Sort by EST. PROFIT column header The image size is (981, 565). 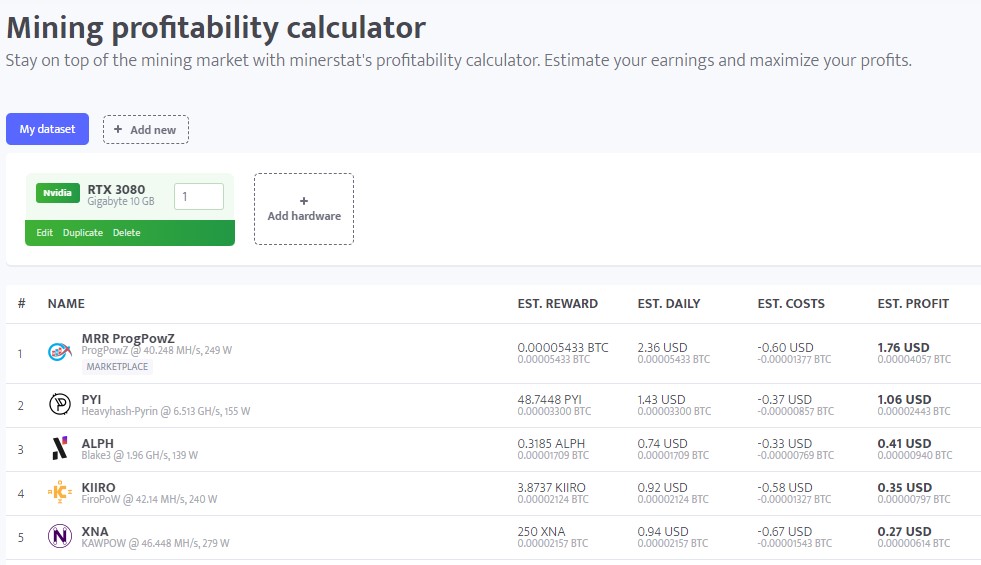[x=913, y=303]
